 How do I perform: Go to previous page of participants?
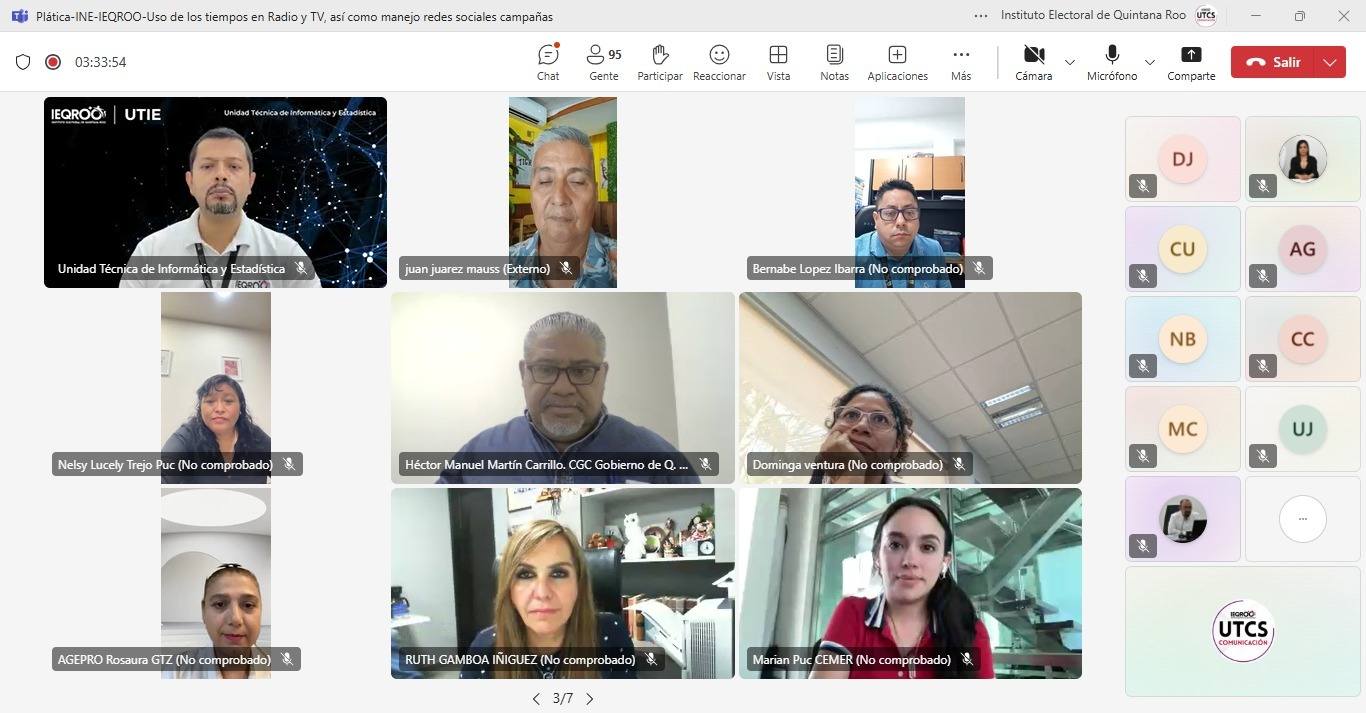(x=536, y=699)
